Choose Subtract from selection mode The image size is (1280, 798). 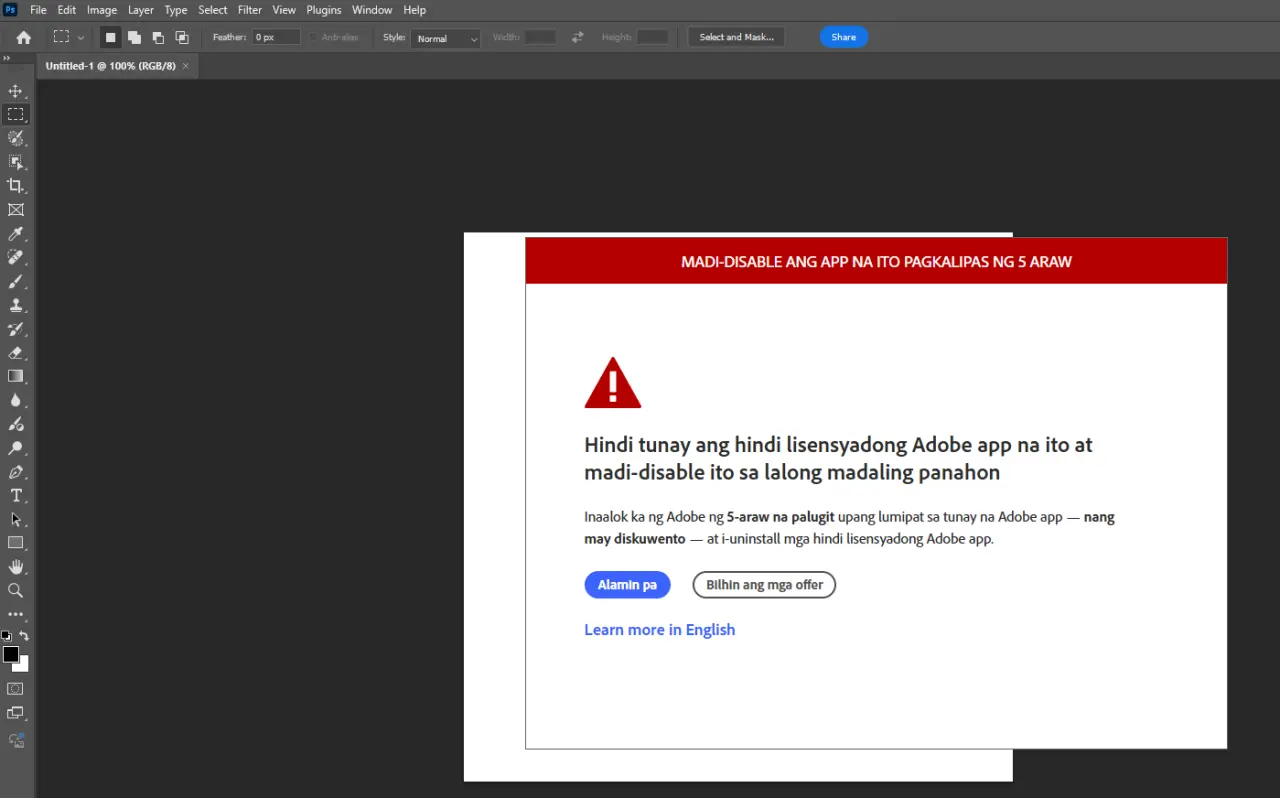(x=158, y=37)
